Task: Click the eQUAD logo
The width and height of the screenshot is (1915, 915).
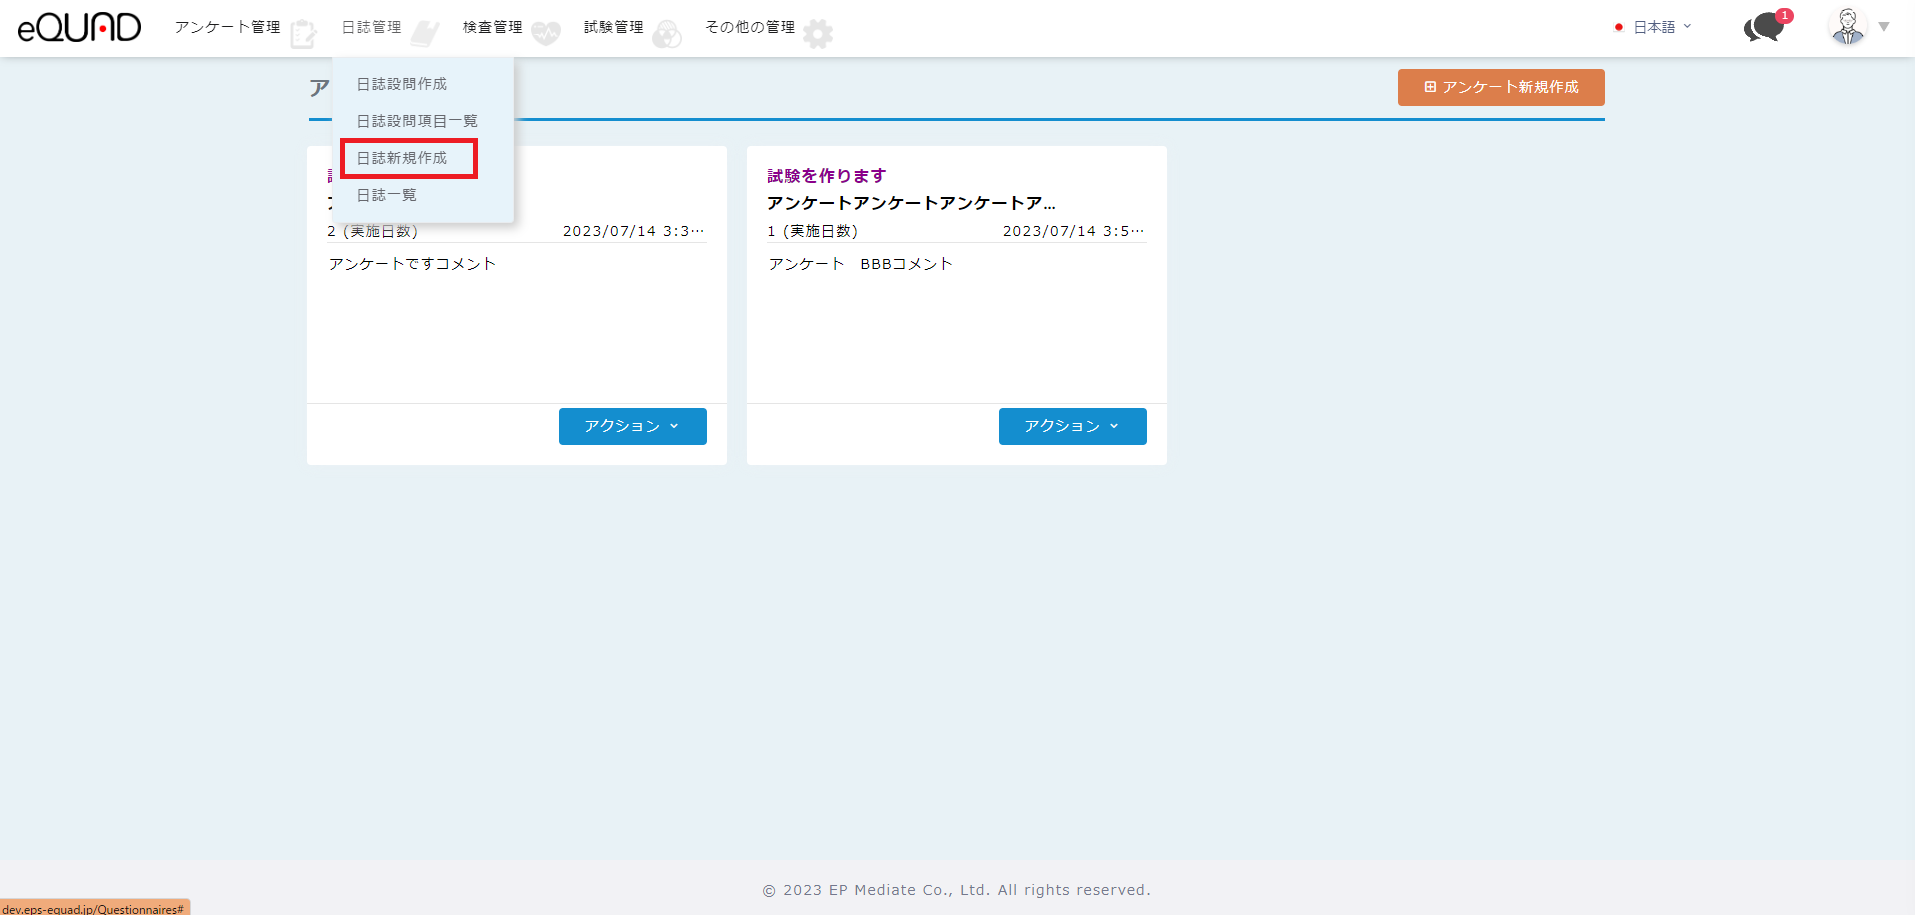Action: pos(80,28)
